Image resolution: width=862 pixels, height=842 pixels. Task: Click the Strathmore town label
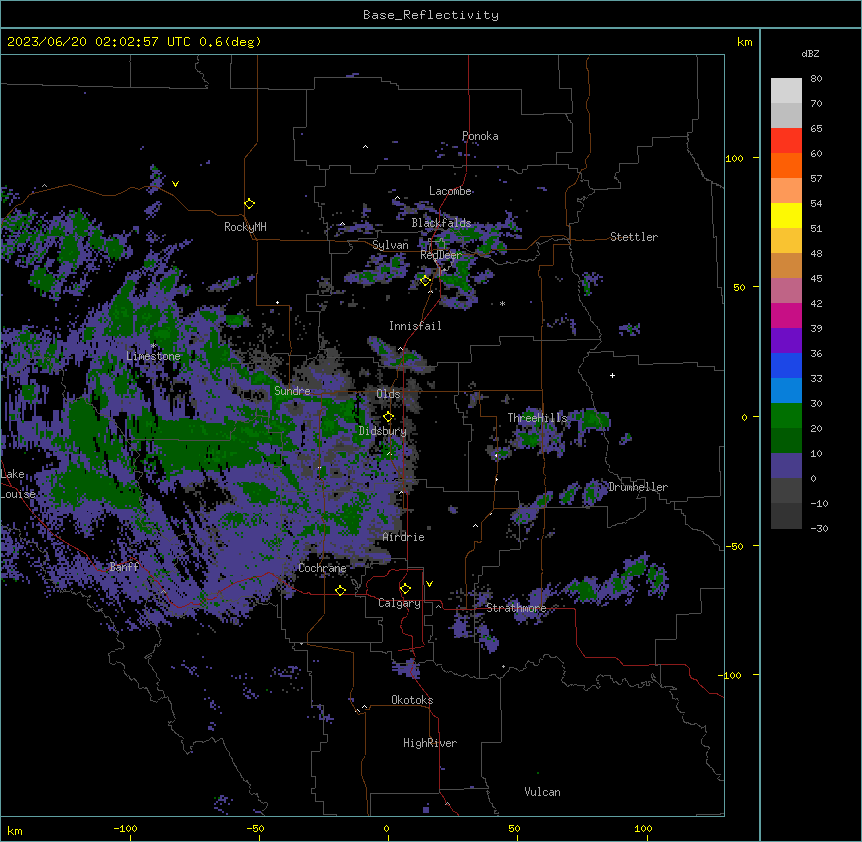[516, 608]
